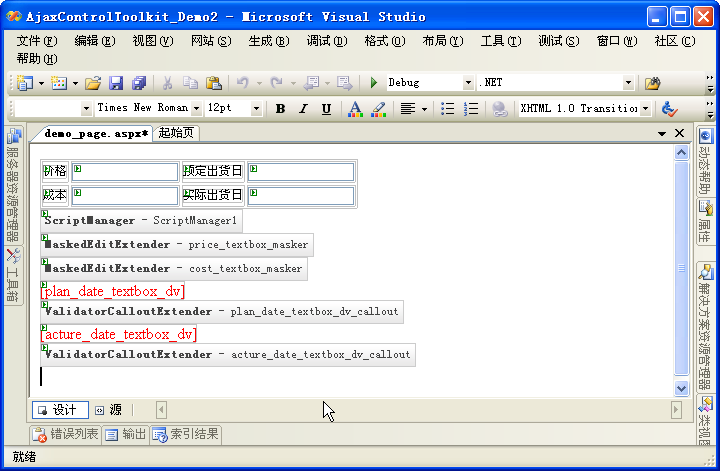The width and height of the screenshot is (720, 471).
Task: Open the 编辑(E) menu
Action: pos(95,41)
